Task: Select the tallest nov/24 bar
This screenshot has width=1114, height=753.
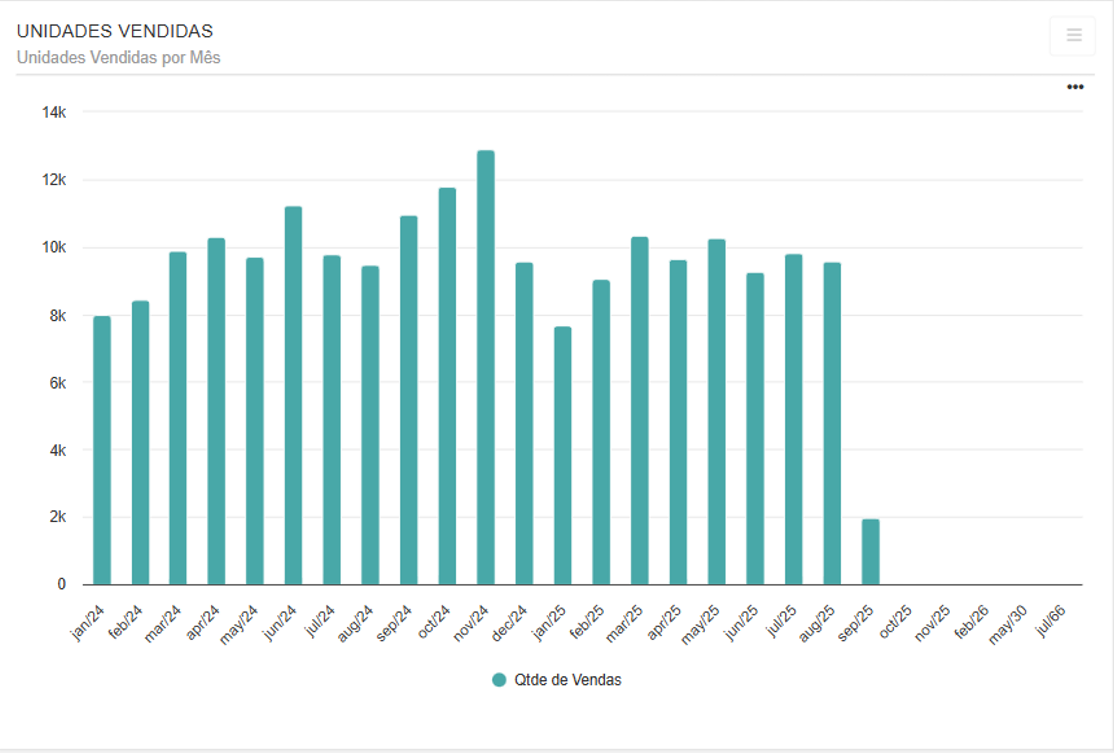Action: click(x=486, y=367)
